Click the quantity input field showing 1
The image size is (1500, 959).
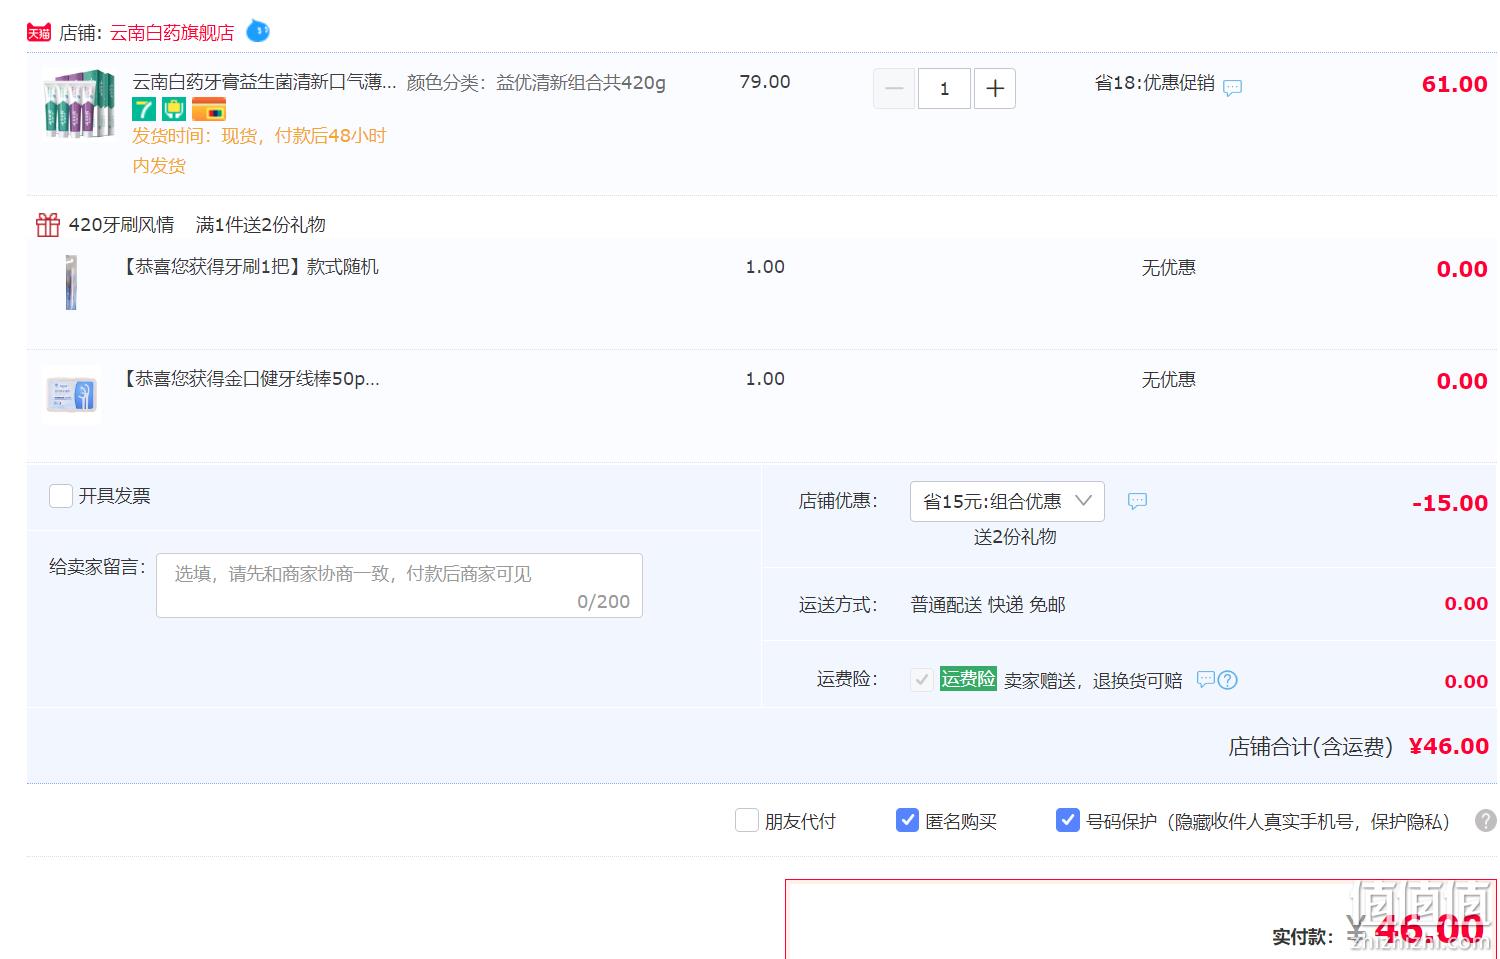tap(944, 89)
